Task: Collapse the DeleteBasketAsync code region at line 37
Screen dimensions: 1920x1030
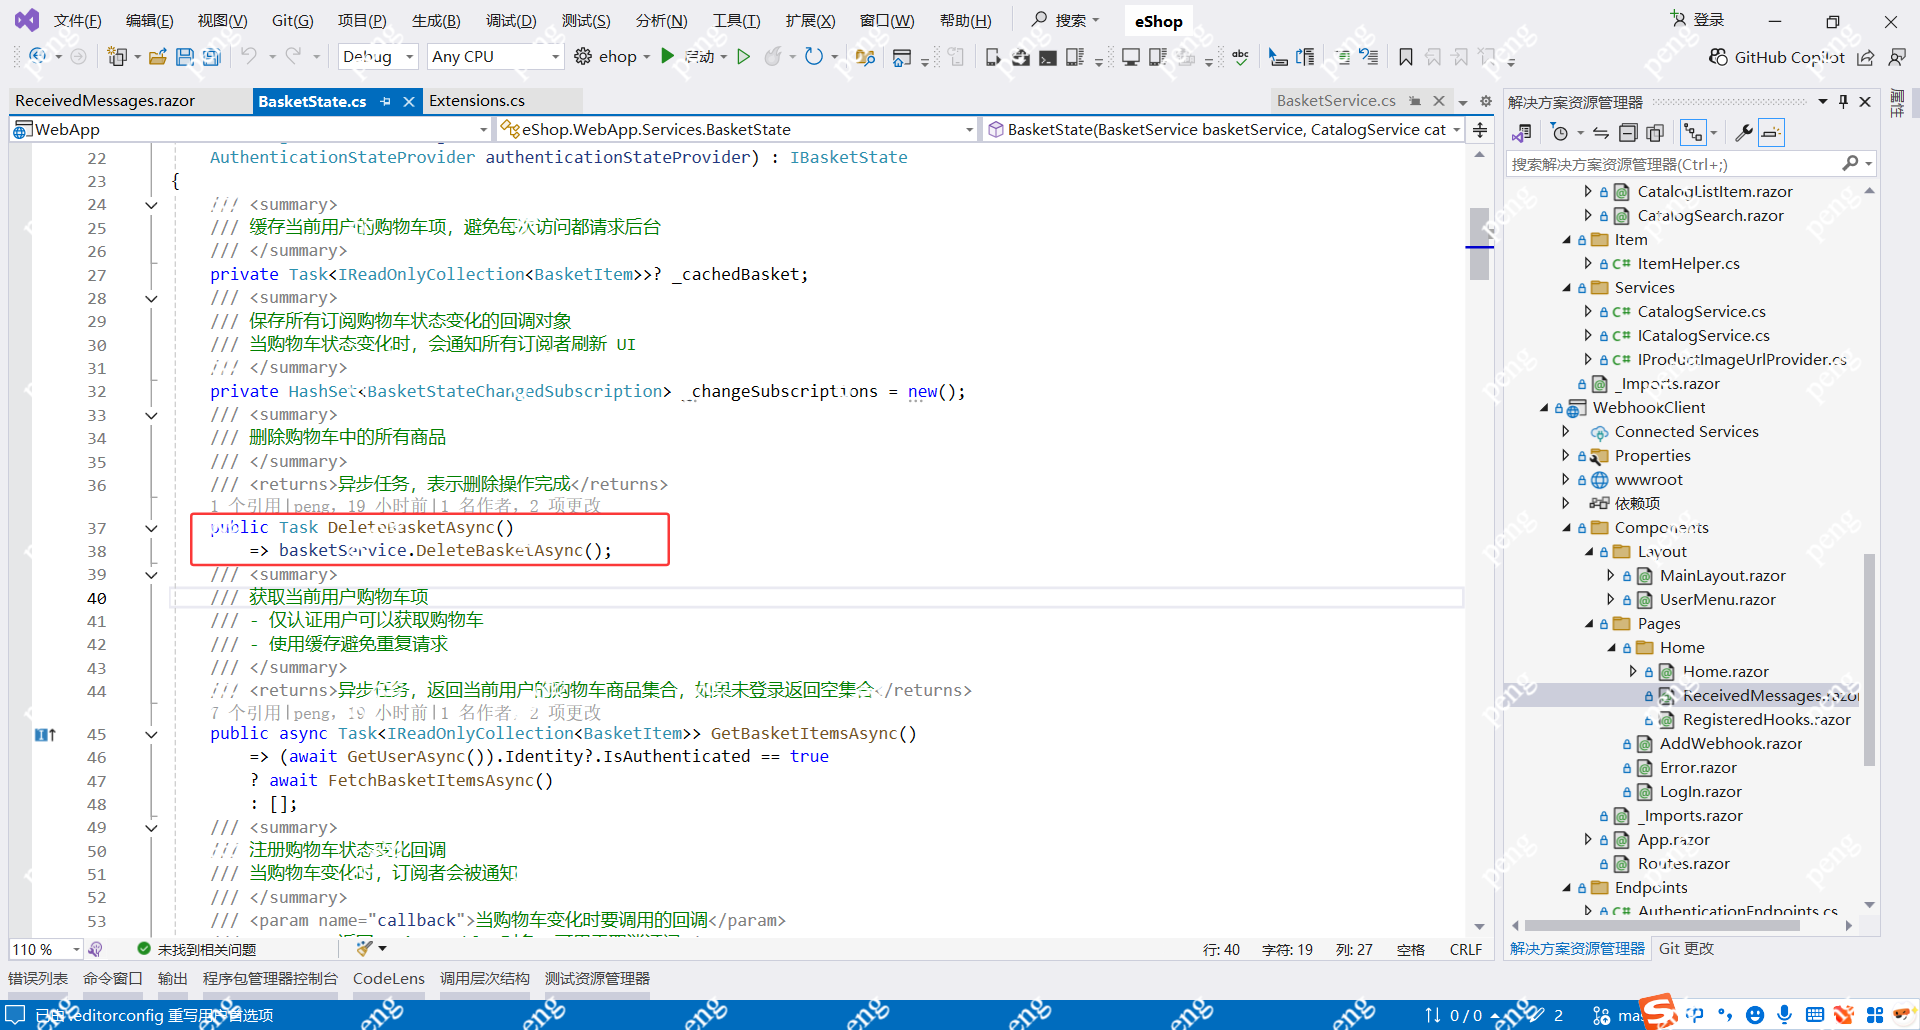Action: (x=151, y=528)
